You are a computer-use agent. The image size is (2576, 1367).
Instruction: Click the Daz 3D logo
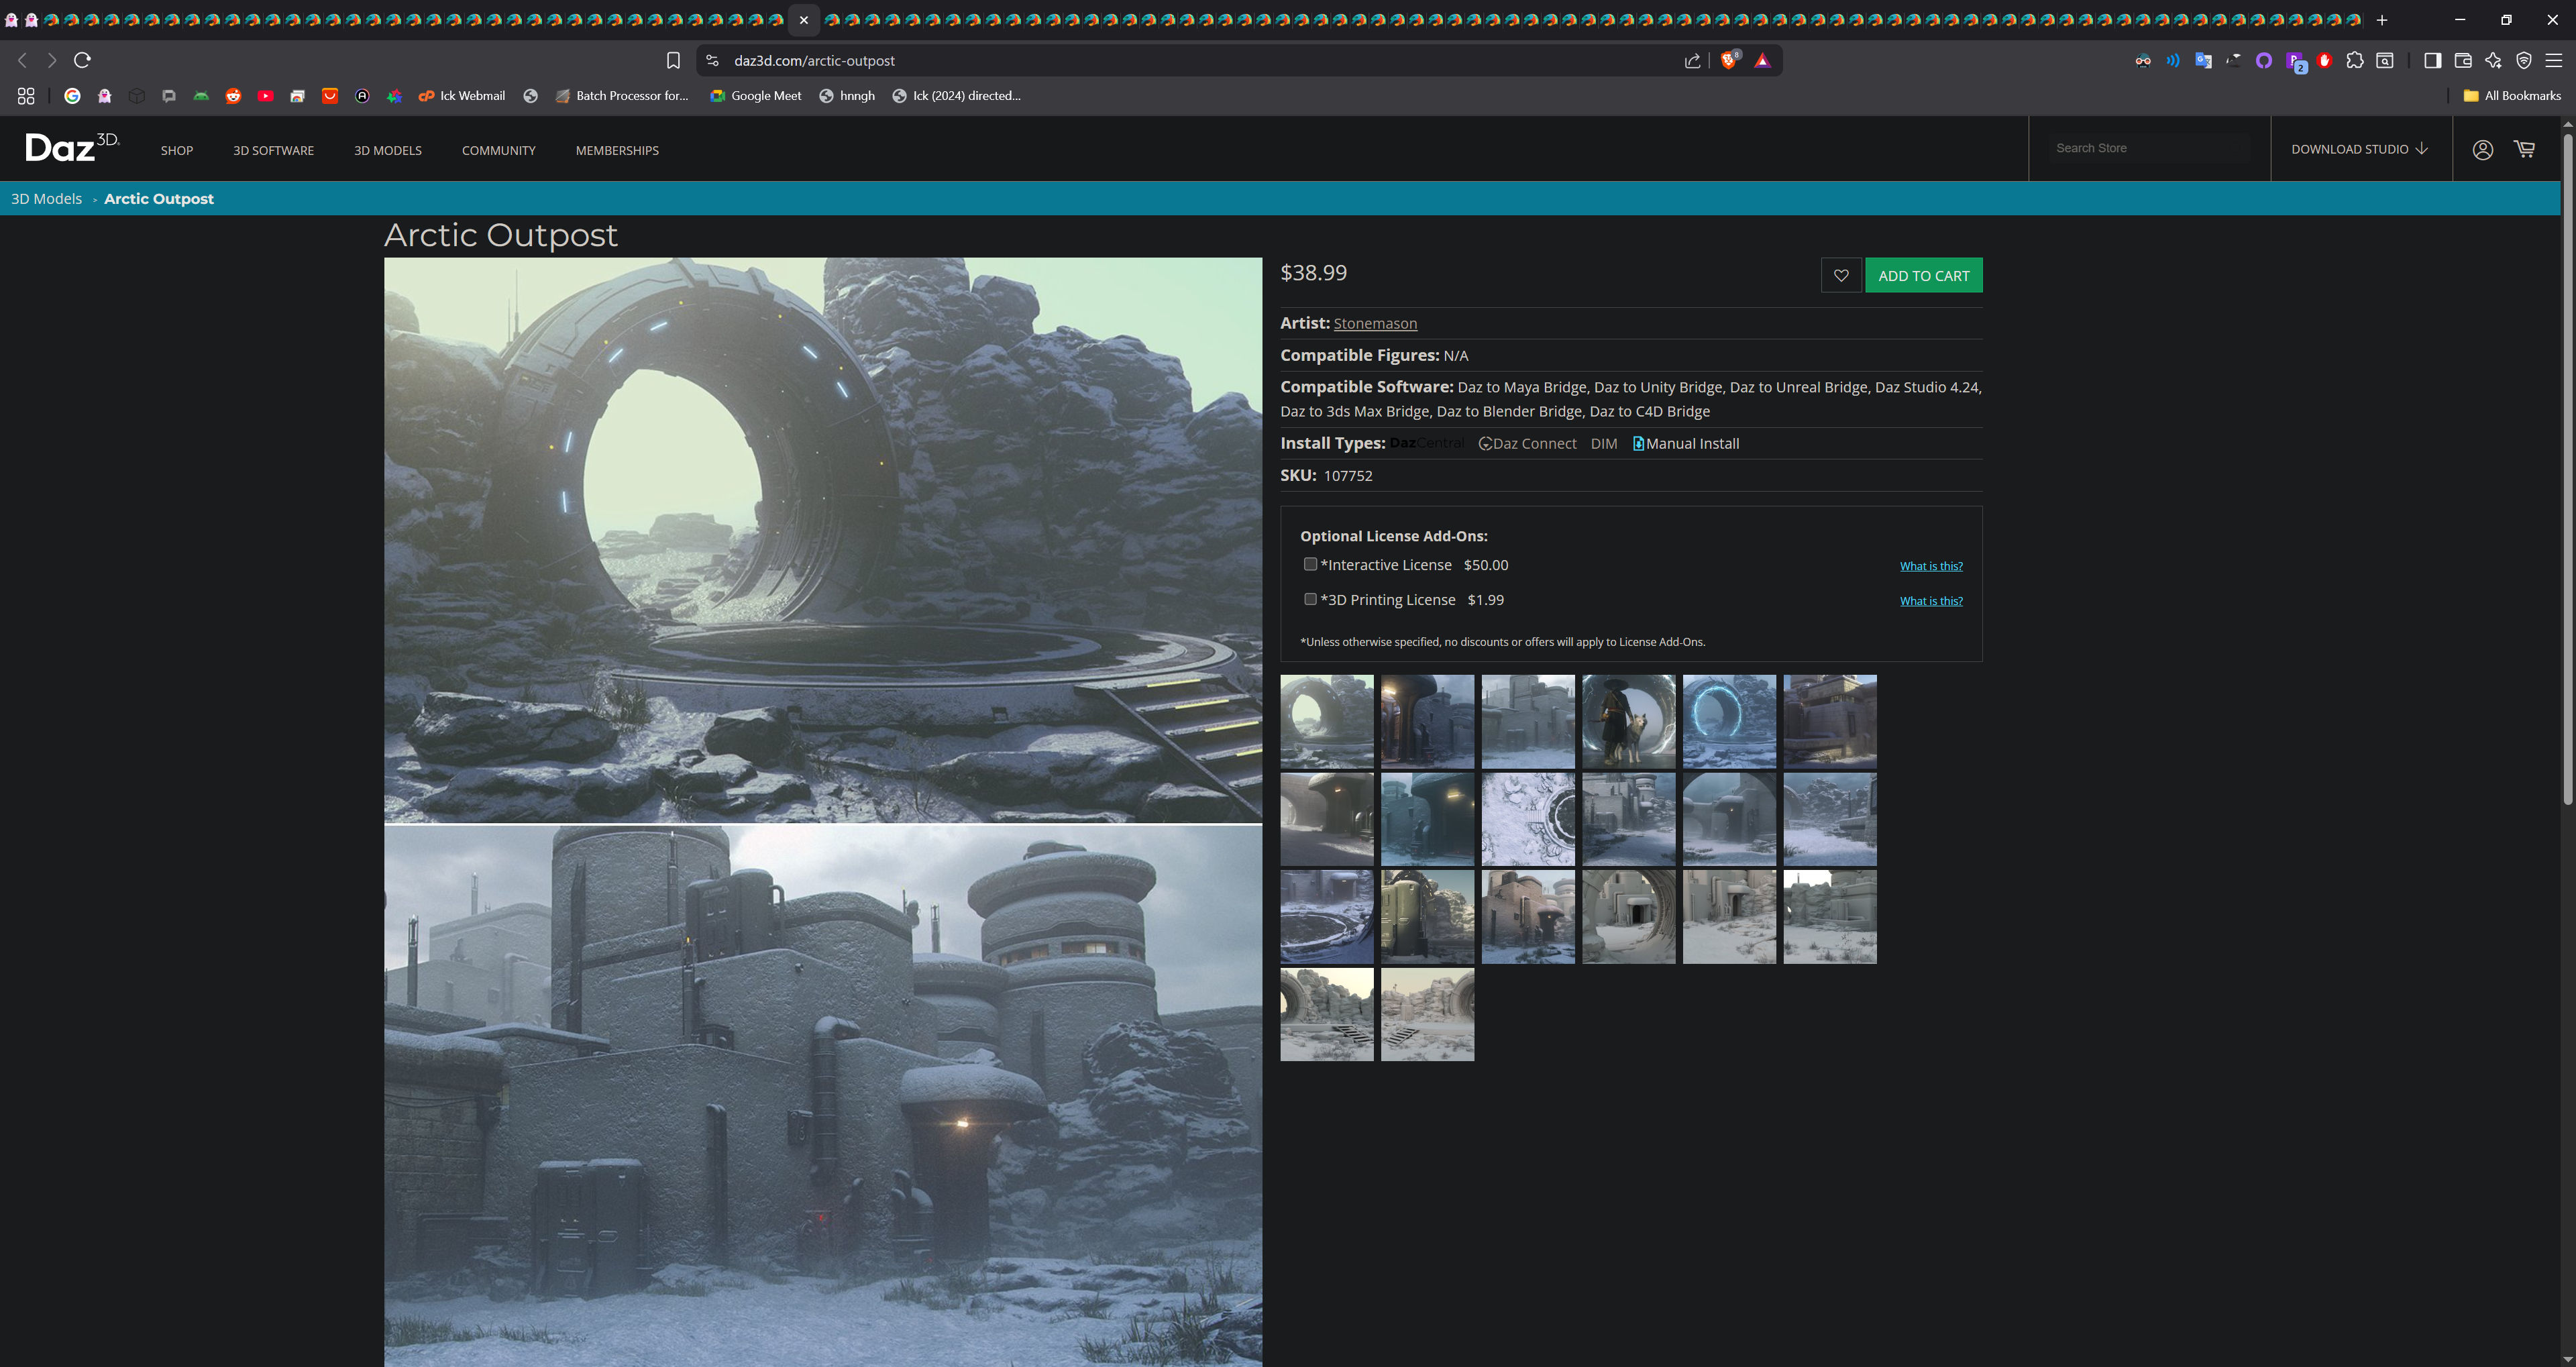[72, 147]
